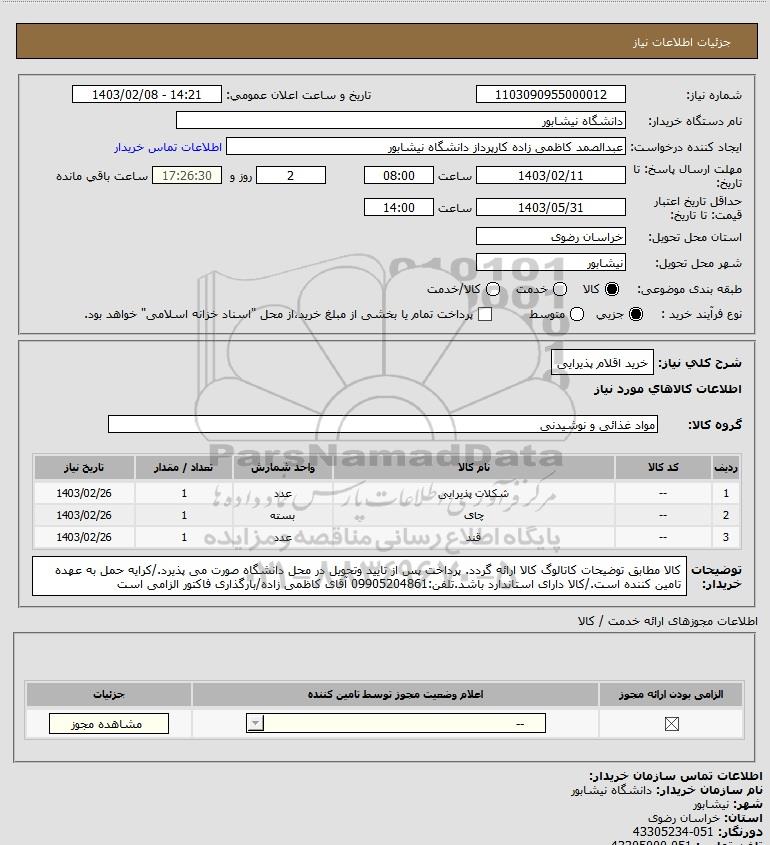770x845 pixels.
Task: Click the اطلاعات مجوزهای ارائه خدمت / کالا heading
Action: (x=668, y=621)
